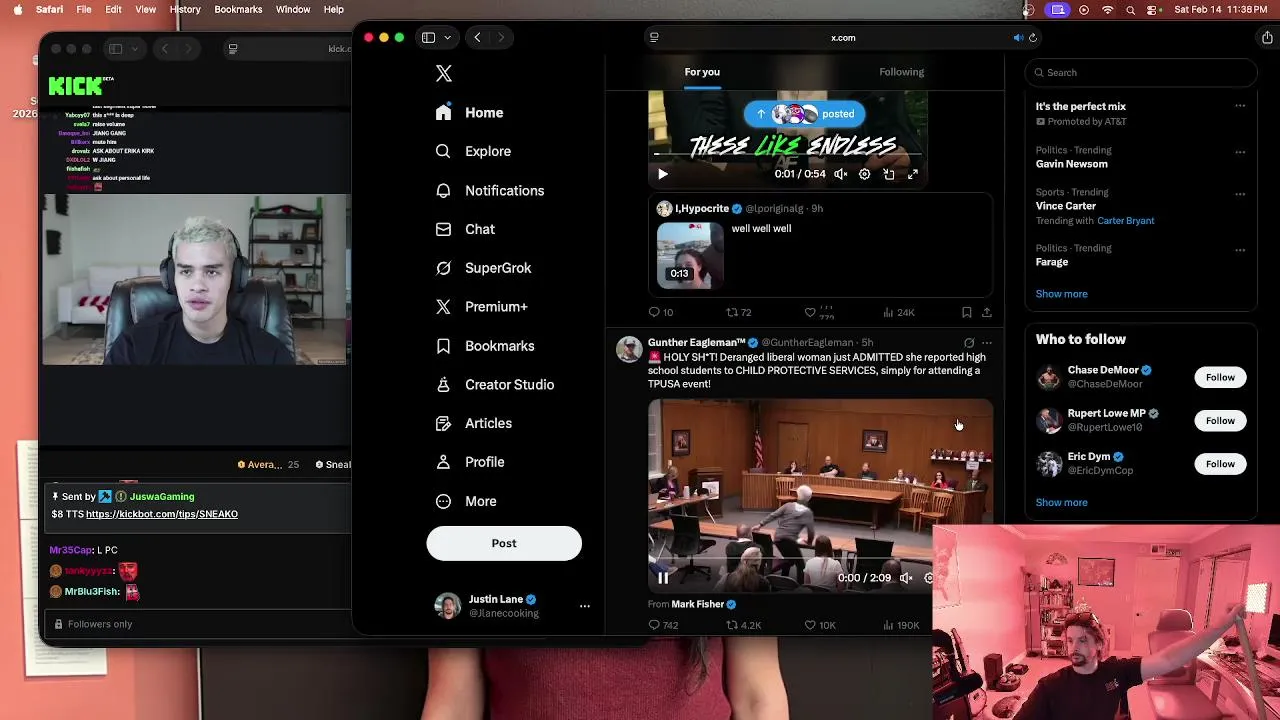Open more options for Vince Carter trend
1280x720 pixels.
click(x=1240, y=194)
